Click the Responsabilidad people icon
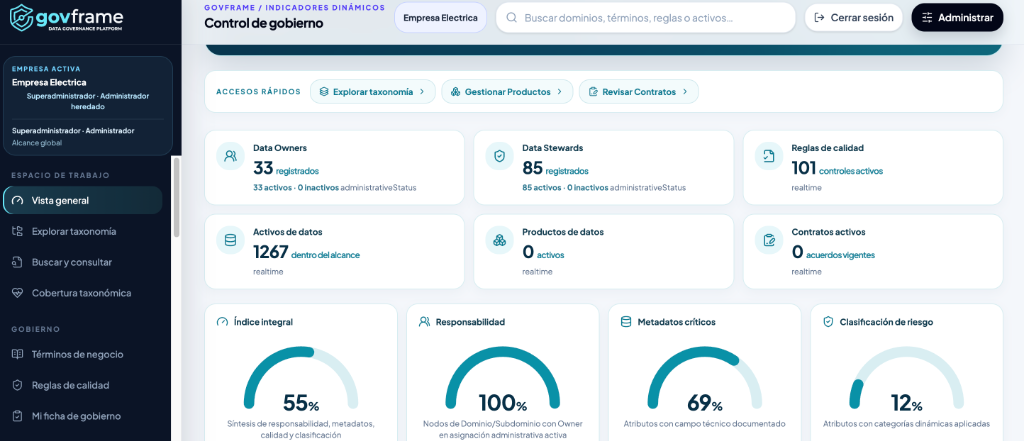Screen dimensions: 1024x441 click(x=424, y=321)
